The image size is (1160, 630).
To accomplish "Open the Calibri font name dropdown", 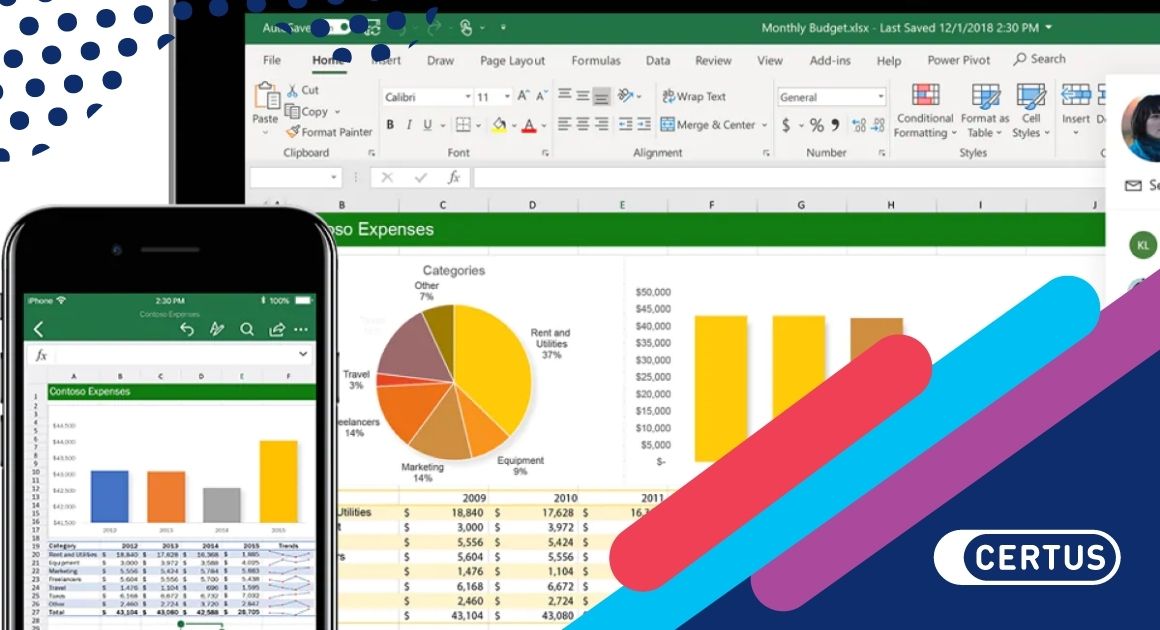I will [x=468, y=97].
